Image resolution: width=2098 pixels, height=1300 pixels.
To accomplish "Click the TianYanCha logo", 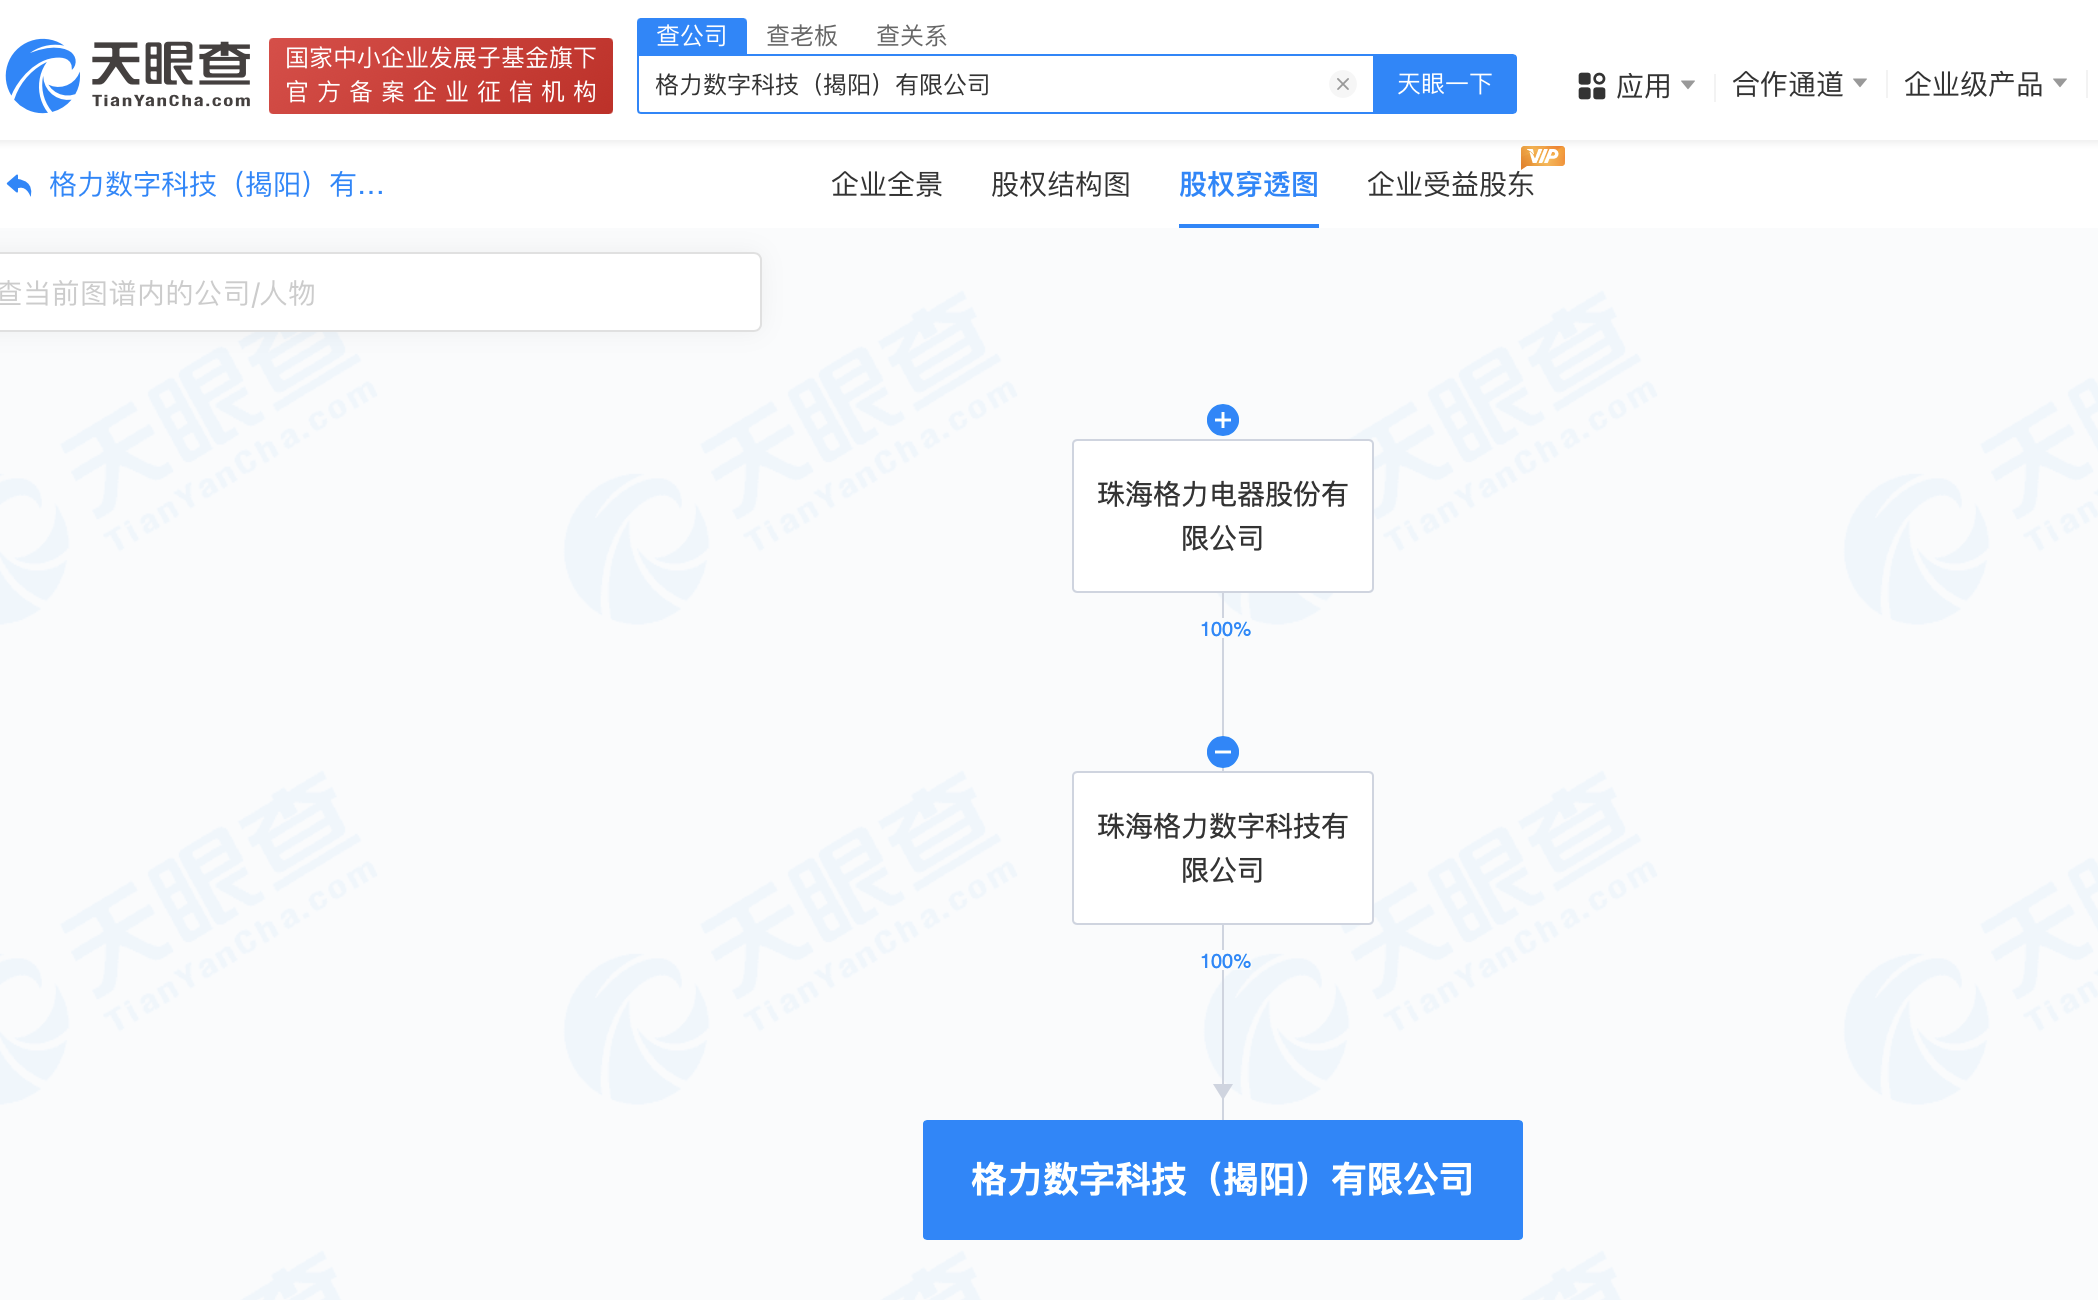I will 128,76.
